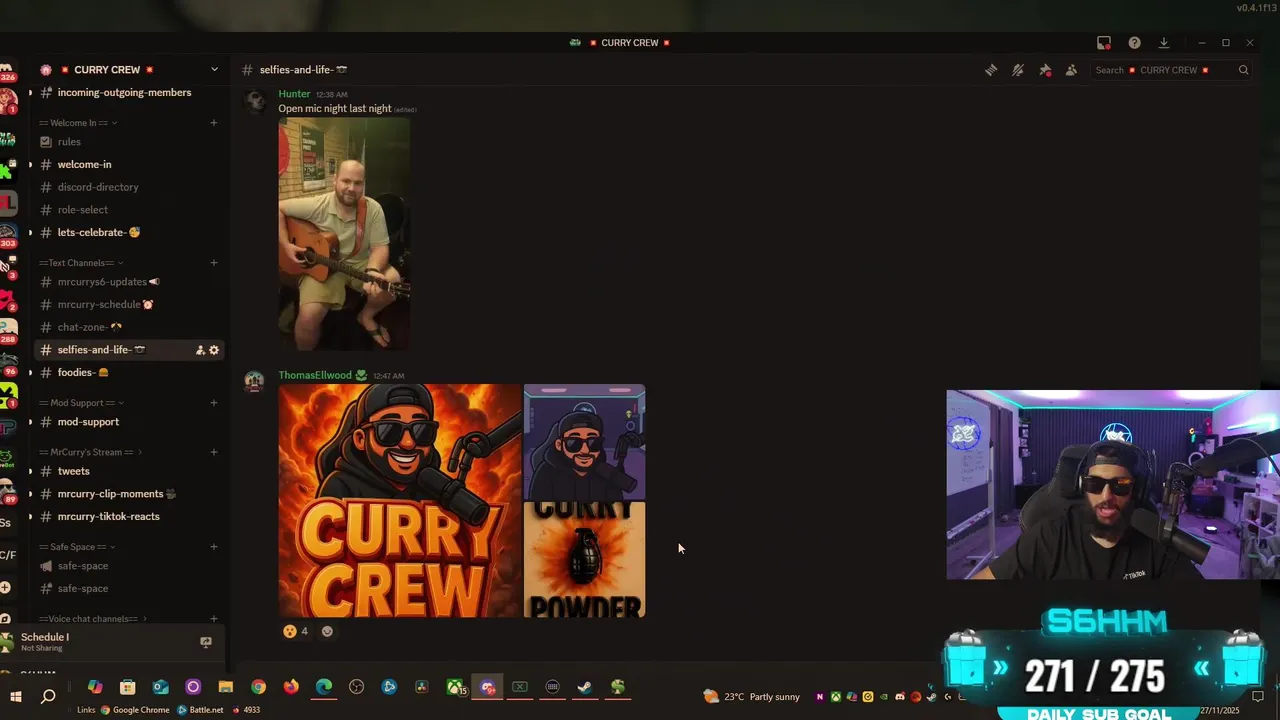This screenshot has height=720, width=1280.
Task: Click ThomasEllwood's avatar beside his message
Action: [x=254, y=381]
